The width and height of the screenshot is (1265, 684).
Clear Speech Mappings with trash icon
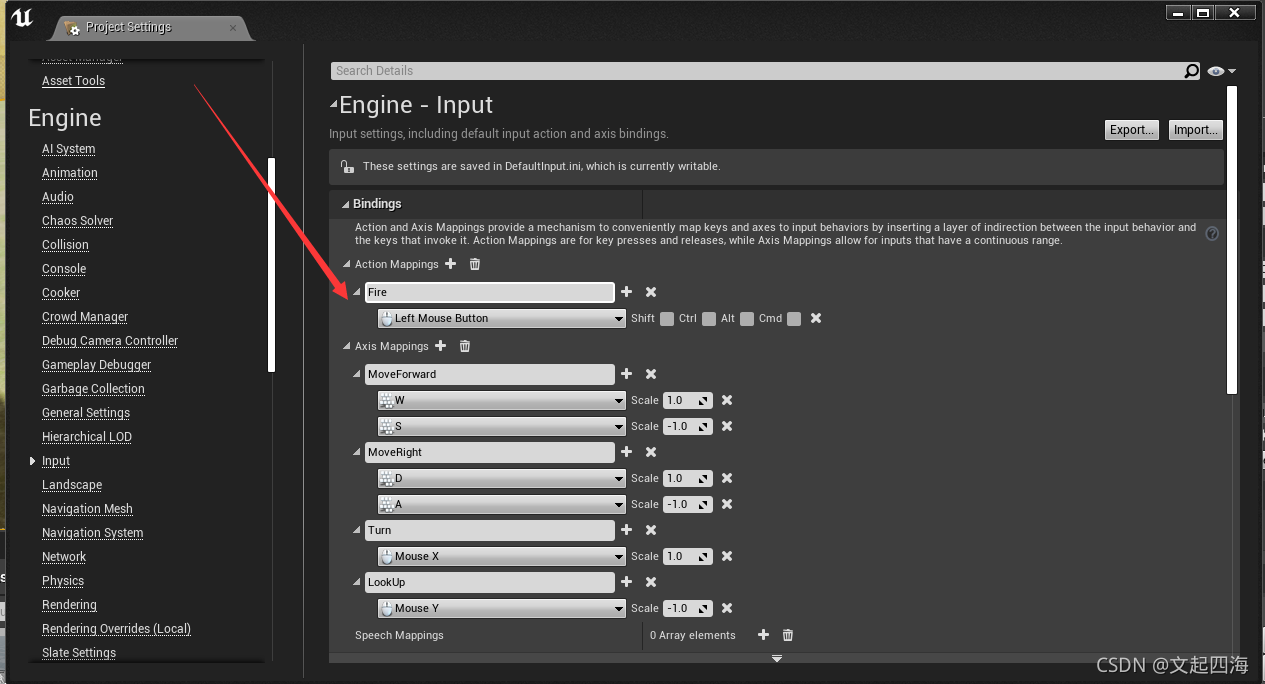click(788, 635)
